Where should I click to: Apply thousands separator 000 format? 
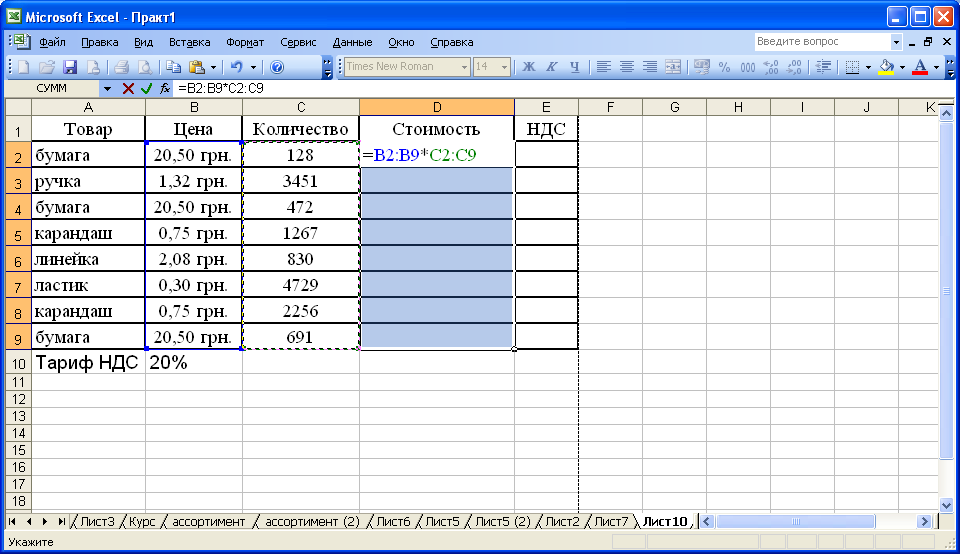(748, 67)
